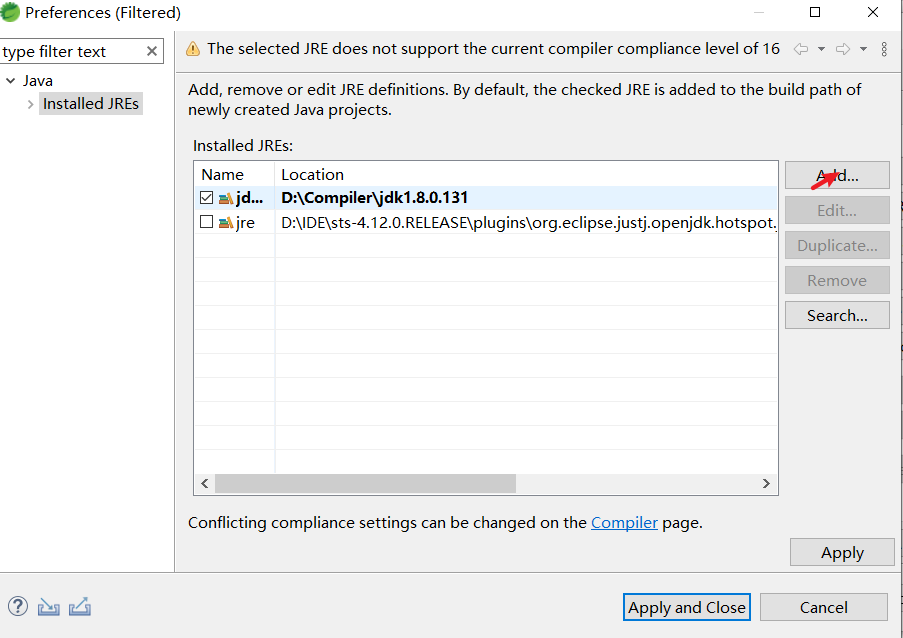
Task: Click the Add button
Action: [837, 174]
